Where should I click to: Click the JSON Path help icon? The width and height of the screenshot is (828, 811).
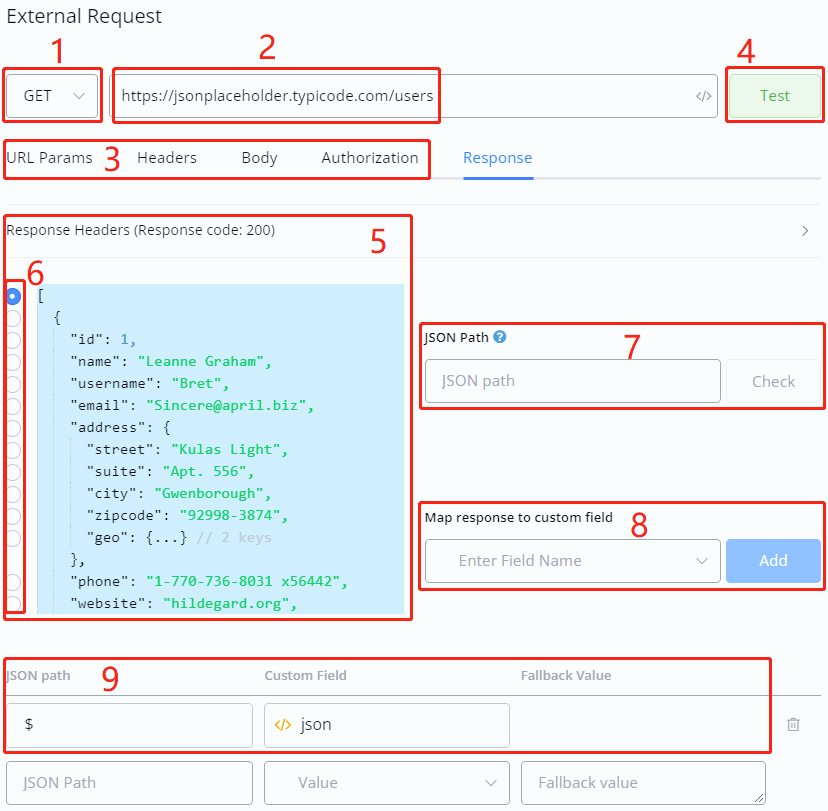[x=500, y=337]
